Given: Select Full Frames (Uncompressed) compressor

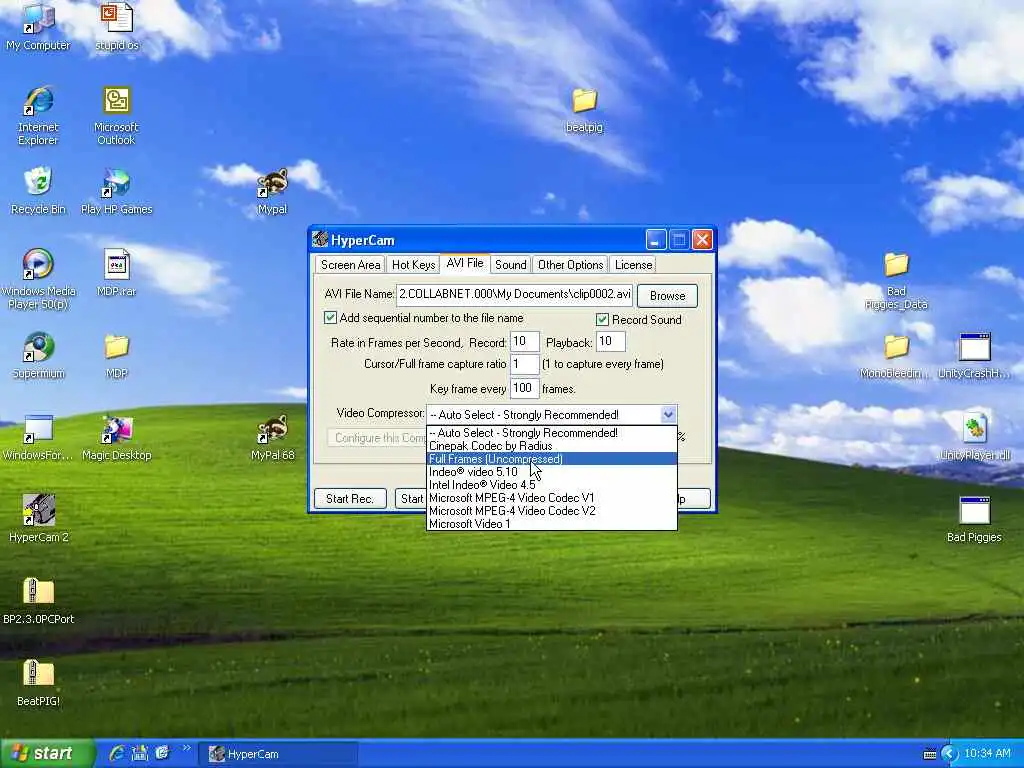Looking at the screenshot, I should [x=551, y=459].
